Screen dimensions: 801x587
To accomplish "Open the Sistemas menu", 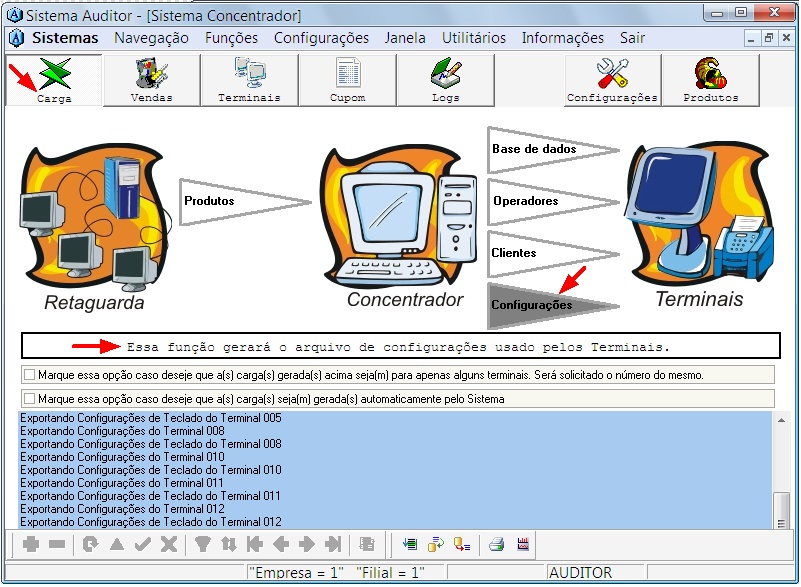I will pyautogui.click(x=65, y=38).
